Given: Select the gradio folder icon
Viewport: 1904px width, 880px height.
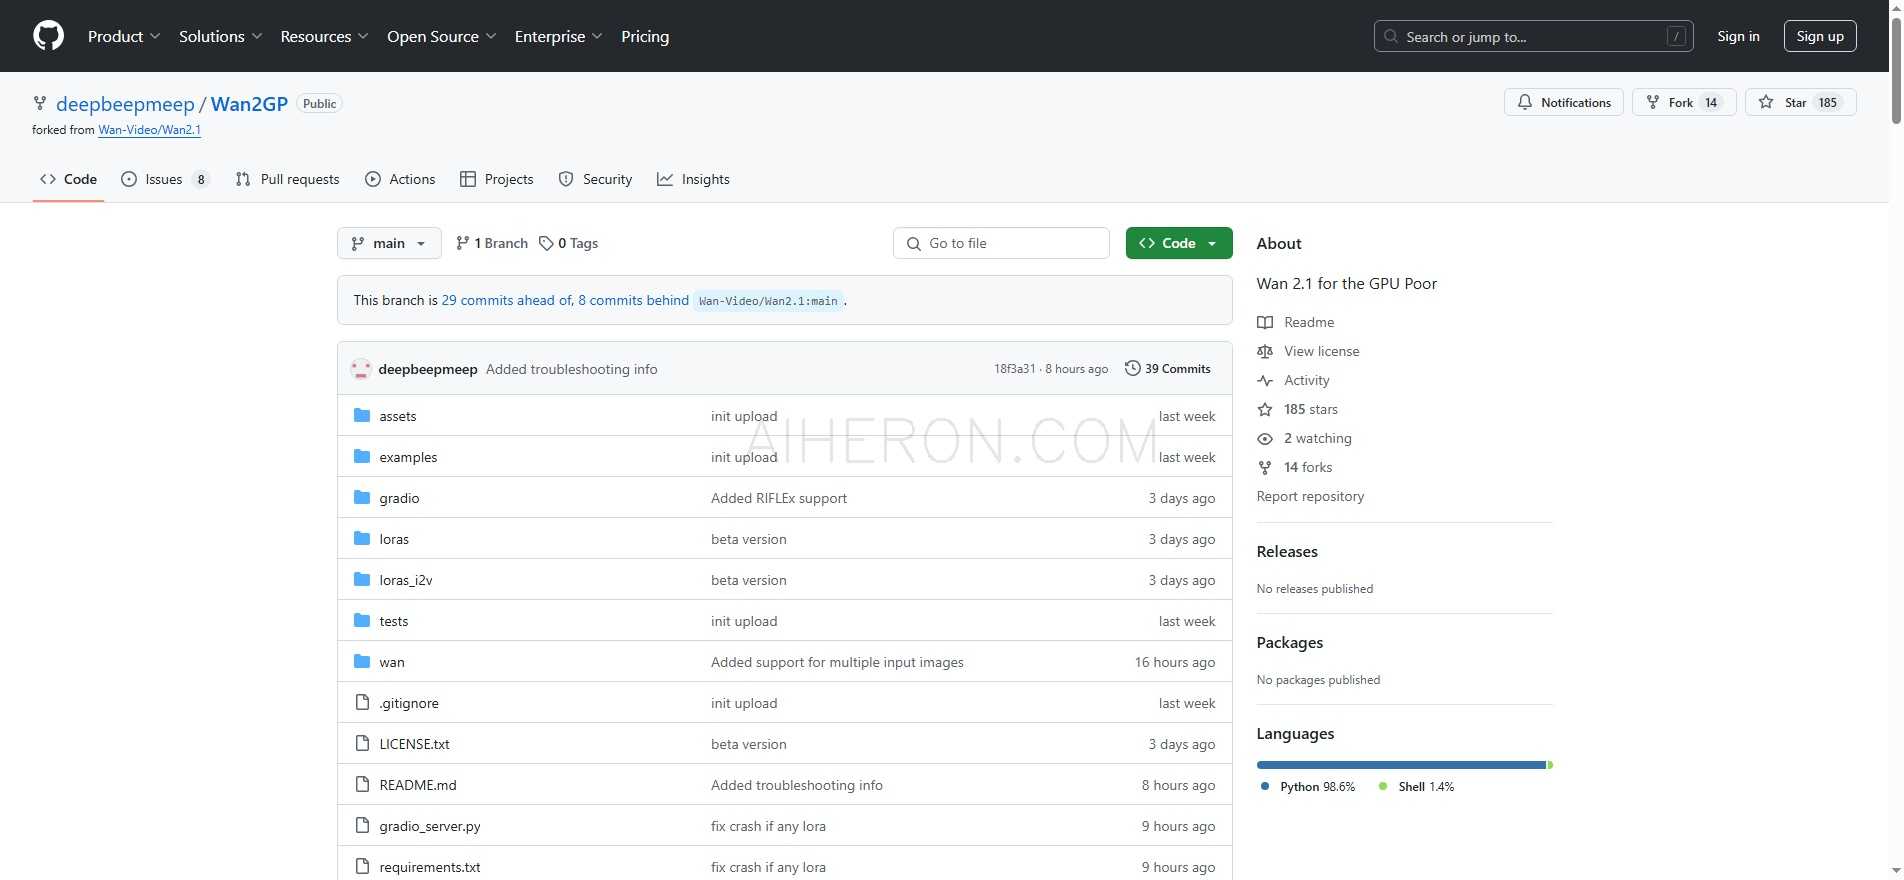Looking at the screenshot, I should tap(362, 498).
